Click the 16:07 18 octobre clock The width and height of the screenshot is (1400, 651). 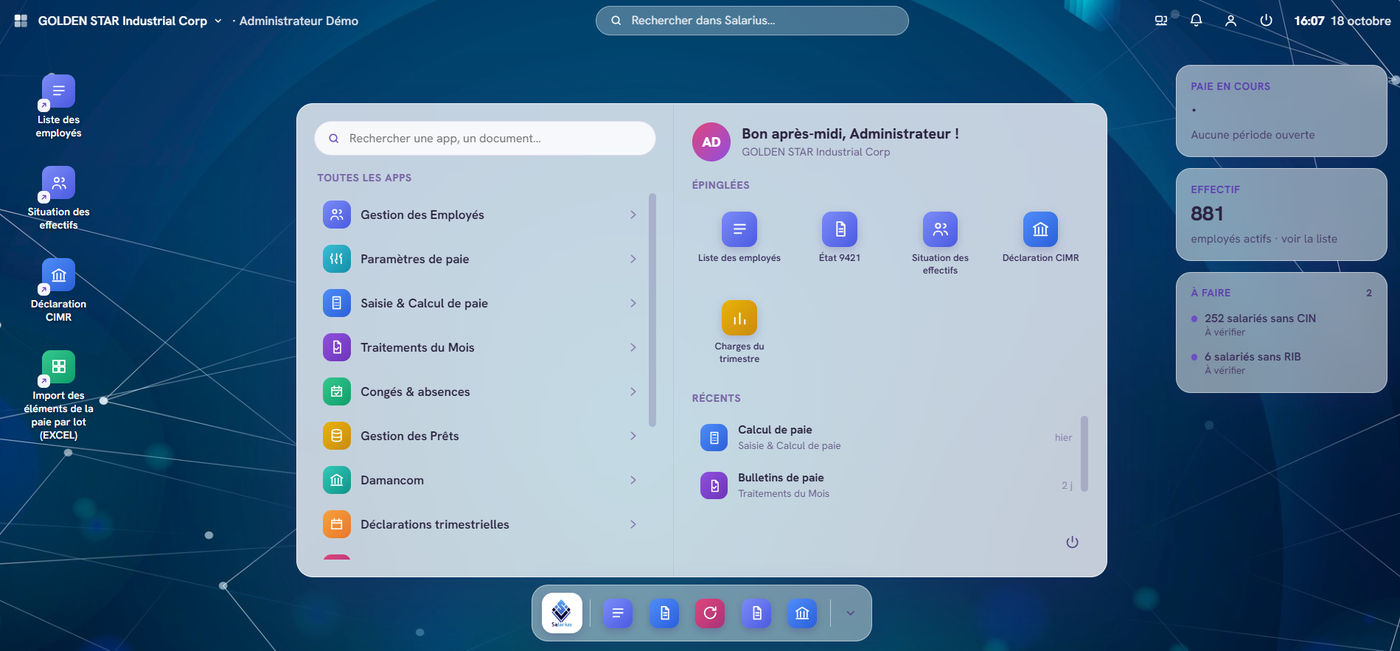click(x=1342, y=20)
